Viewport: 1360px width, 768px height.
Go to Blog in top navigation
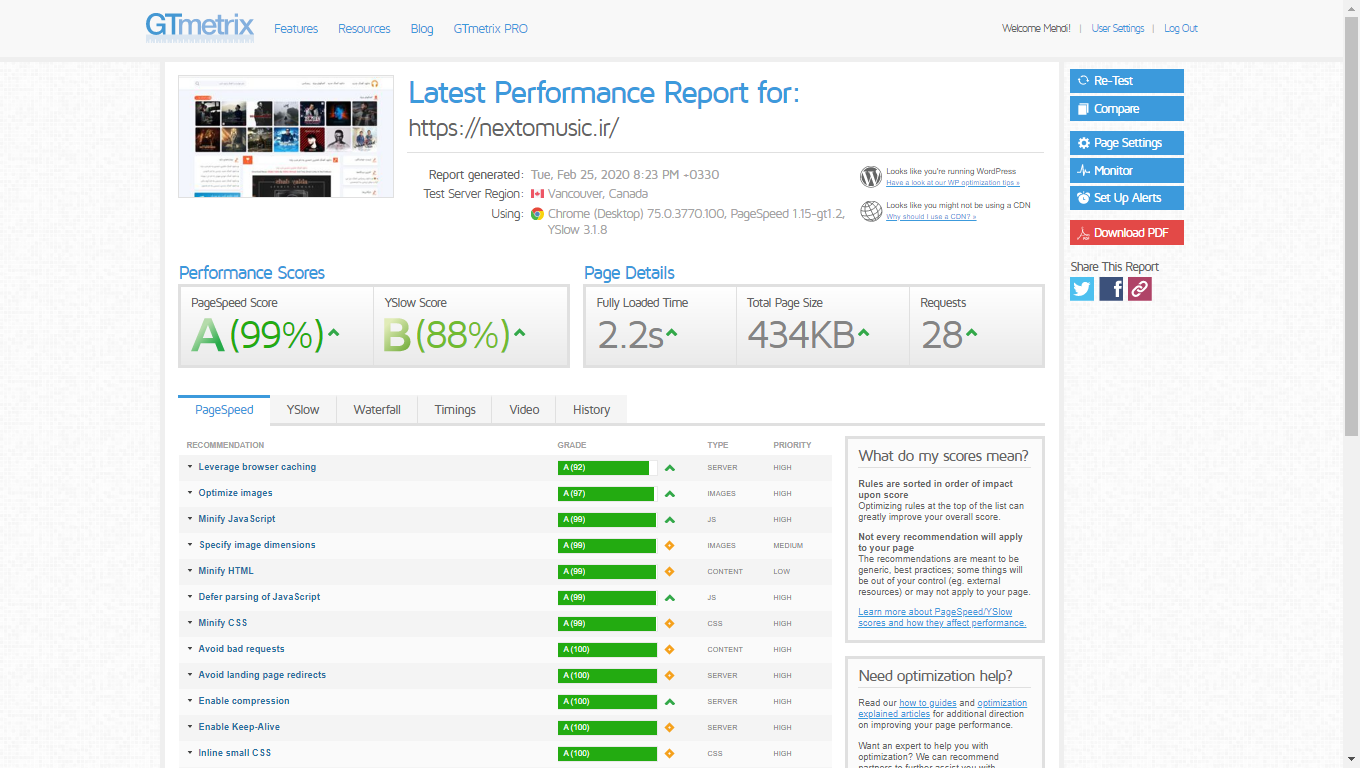422,29
